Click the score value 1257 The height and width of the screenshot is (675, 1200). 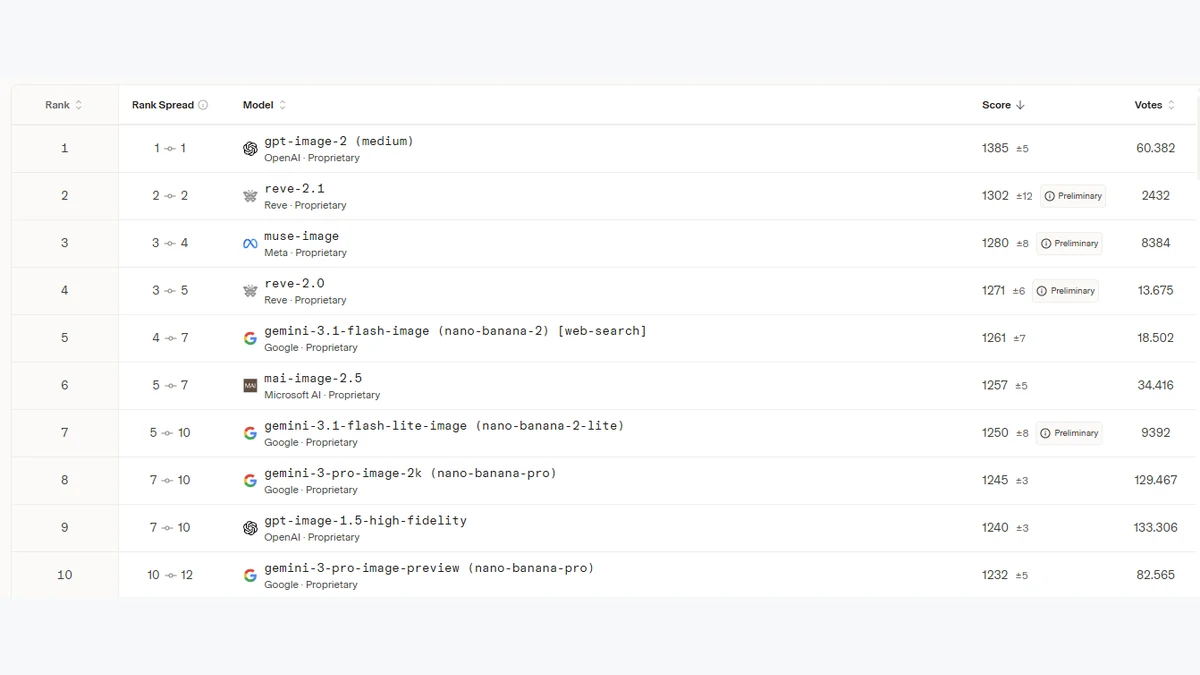click(995, 386)
